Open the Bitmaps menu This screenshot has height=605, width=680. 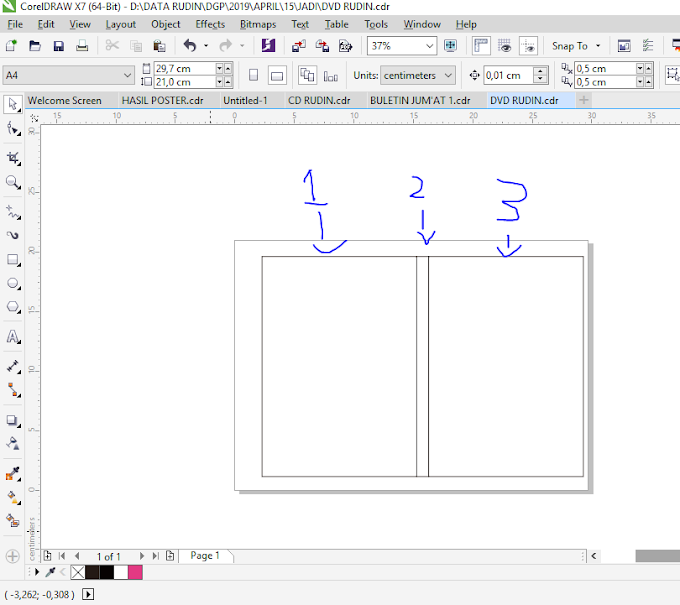click(258, 24)
